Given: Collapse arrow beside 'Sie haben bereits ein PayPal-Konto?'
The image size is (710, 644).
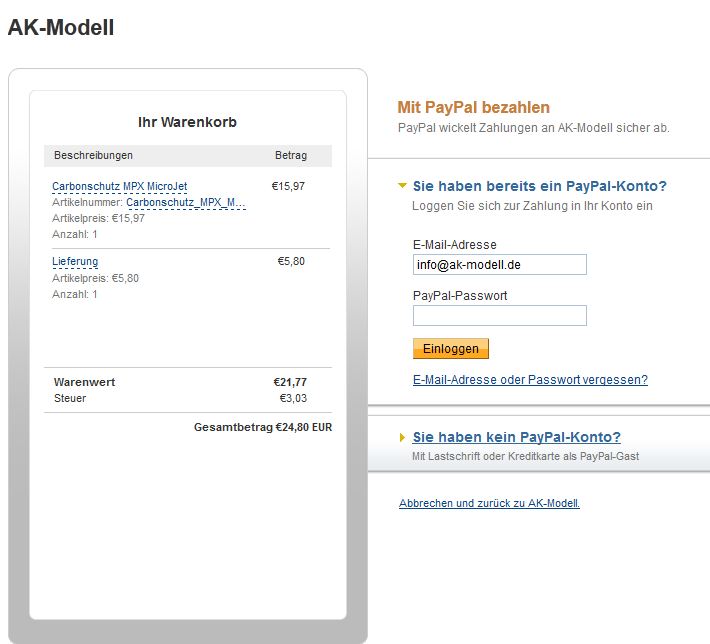Looking at the screenshot, I should [x=402, y=186].
